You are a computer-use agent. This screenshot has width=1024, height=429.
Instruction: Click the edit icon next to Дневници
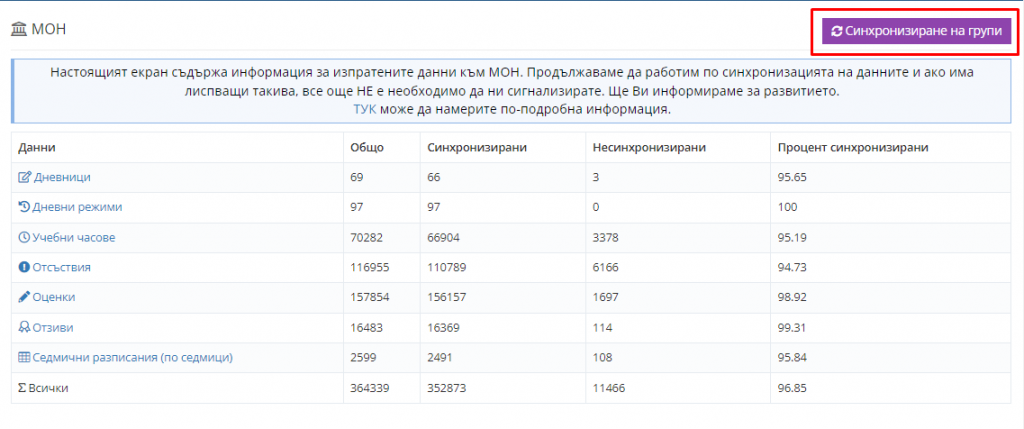pos(25,177)
